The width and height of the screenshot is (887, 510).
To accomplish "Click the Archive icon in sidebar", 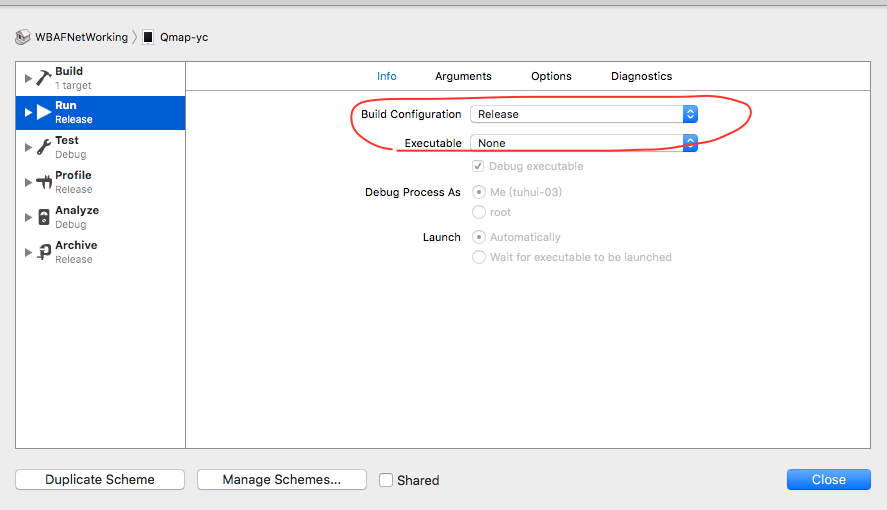I will [x=44, y=252].
